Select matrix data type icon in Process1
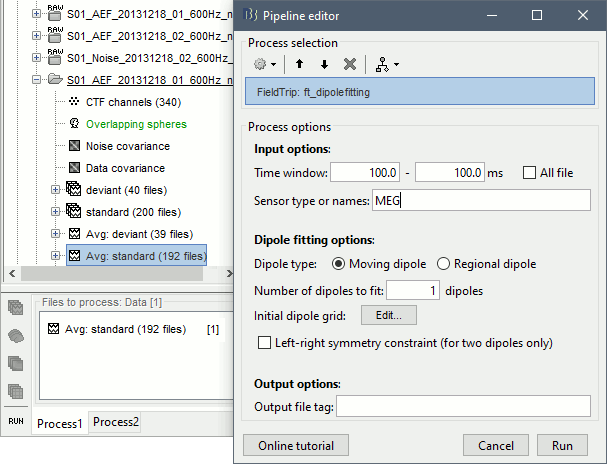 click(16, 390)
